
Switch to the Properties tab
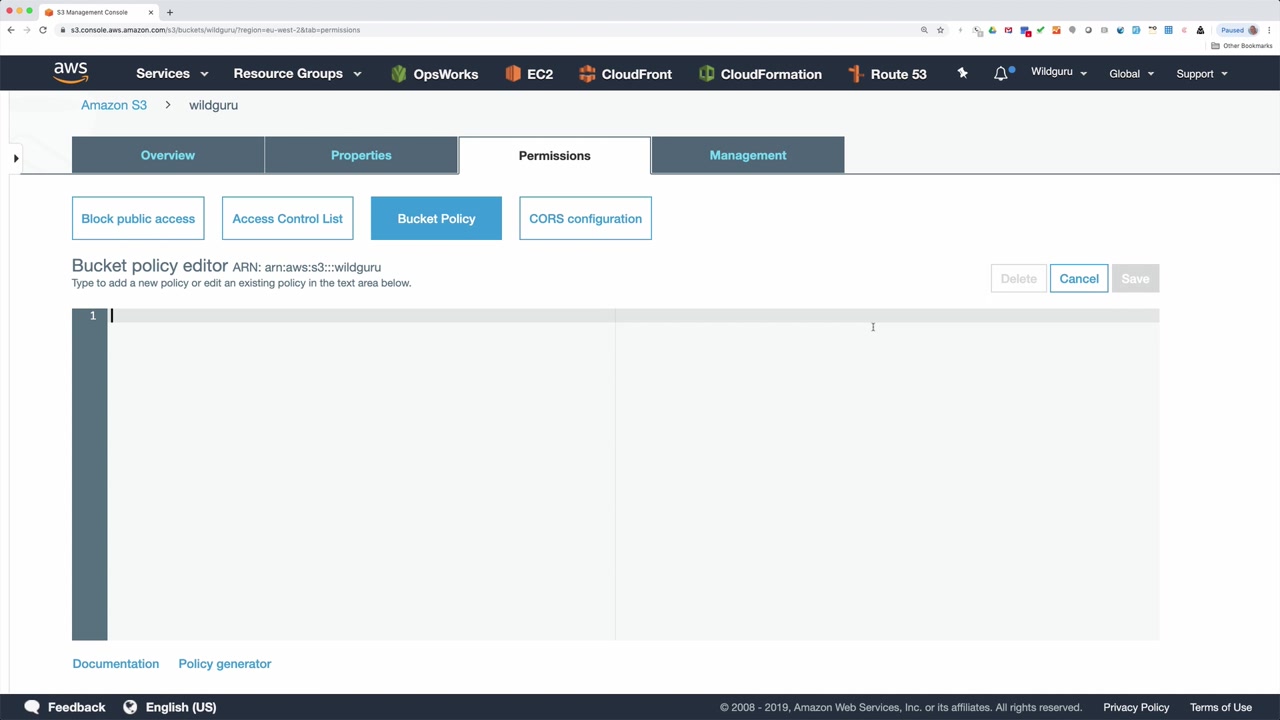pyautogui.click(x=361, y=155)
